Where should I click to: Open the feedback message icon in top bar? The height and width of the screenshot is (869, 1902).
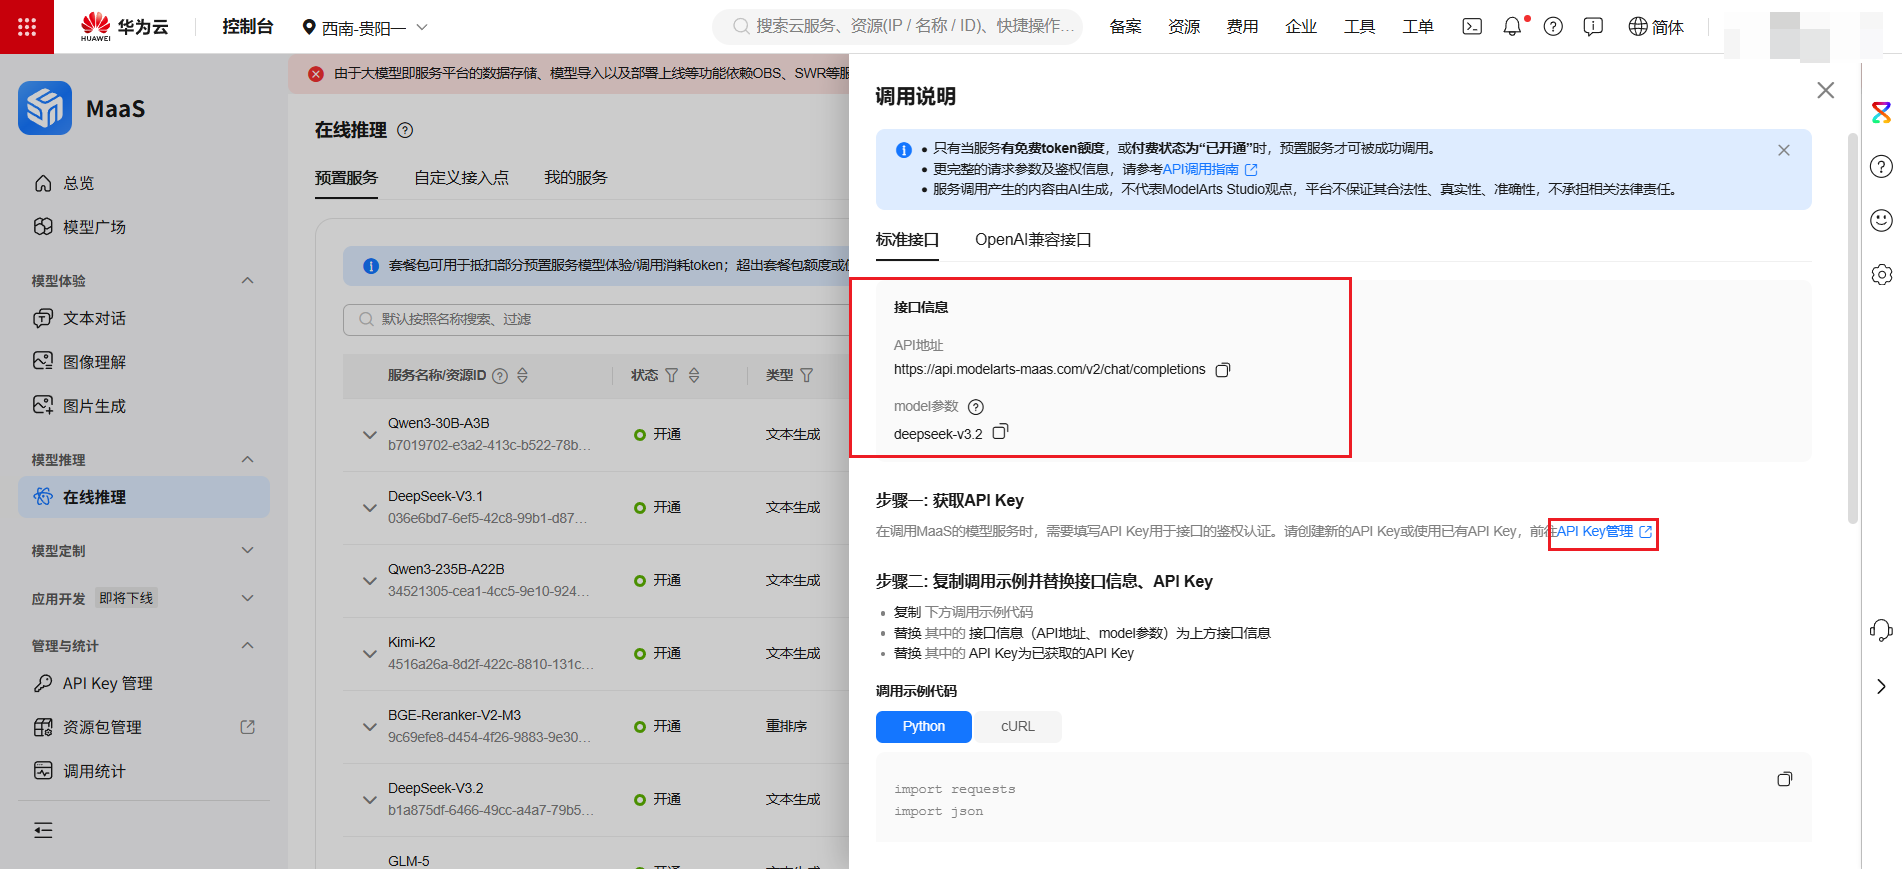coord(1593,27)
